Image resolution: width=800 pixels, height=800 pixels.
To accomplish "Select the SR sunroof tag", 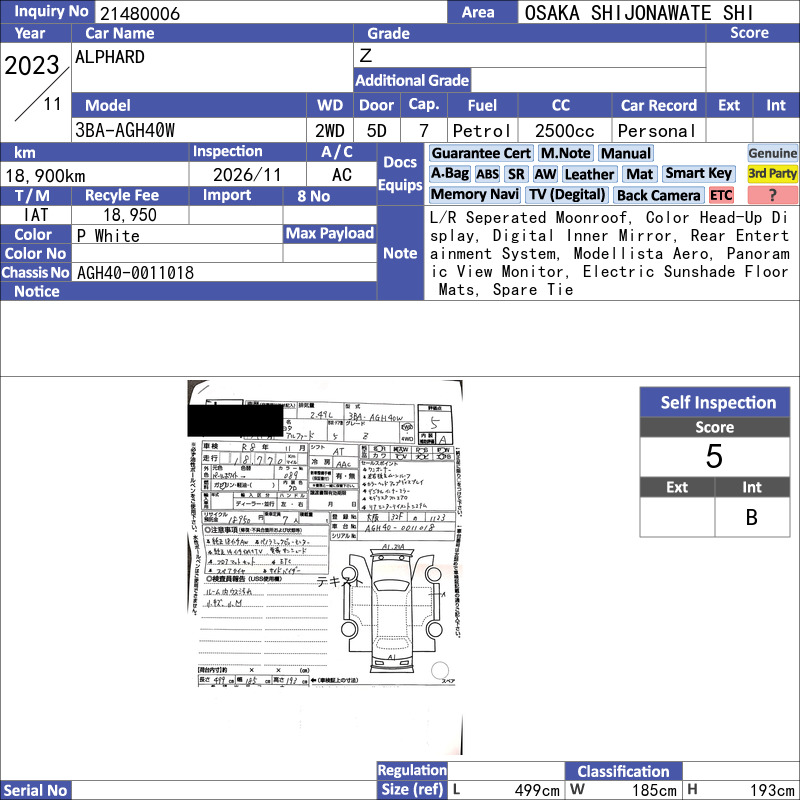I will tap(516, 174).
